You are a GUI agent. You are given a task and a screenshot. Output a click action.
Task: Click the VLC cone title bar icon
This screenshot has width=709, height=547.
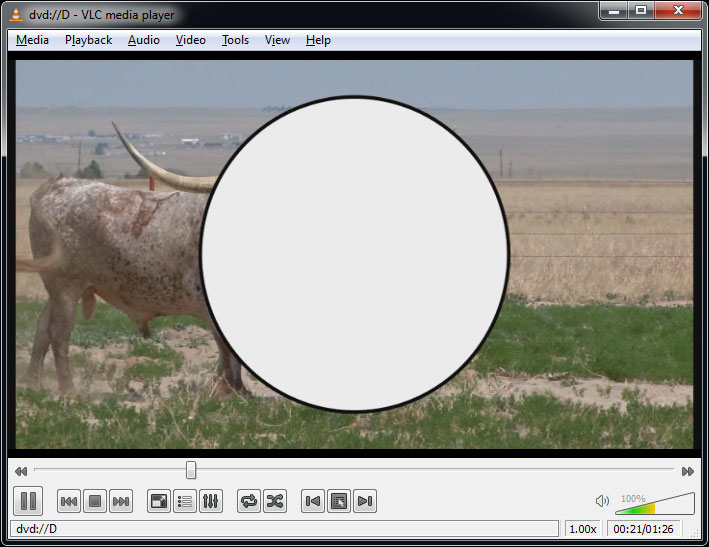[x=16, y=14]
